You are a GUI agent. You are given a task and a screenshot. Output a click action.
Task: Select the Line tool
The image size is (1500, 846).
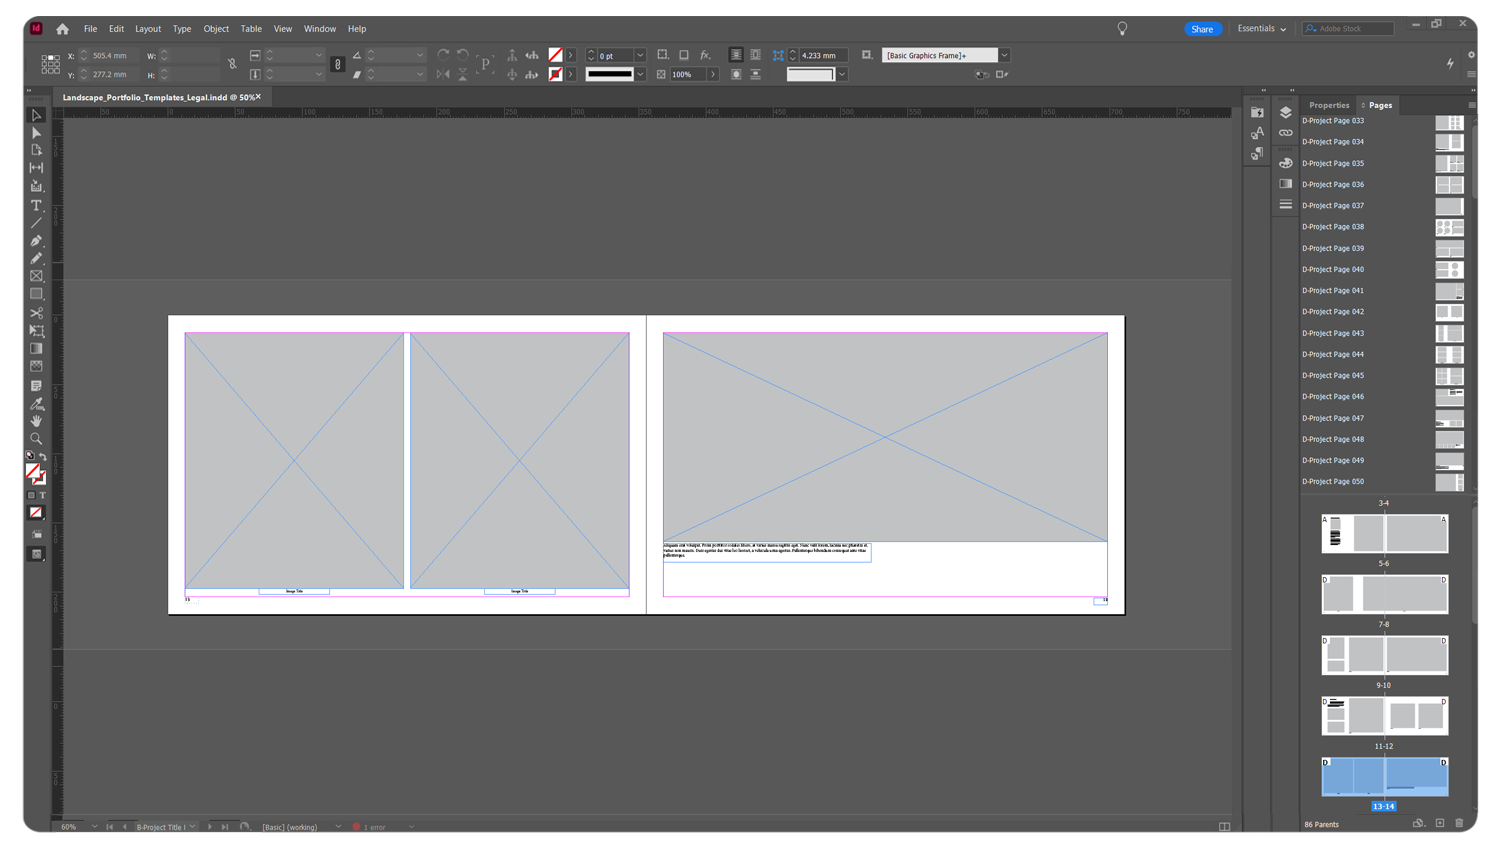36,223
